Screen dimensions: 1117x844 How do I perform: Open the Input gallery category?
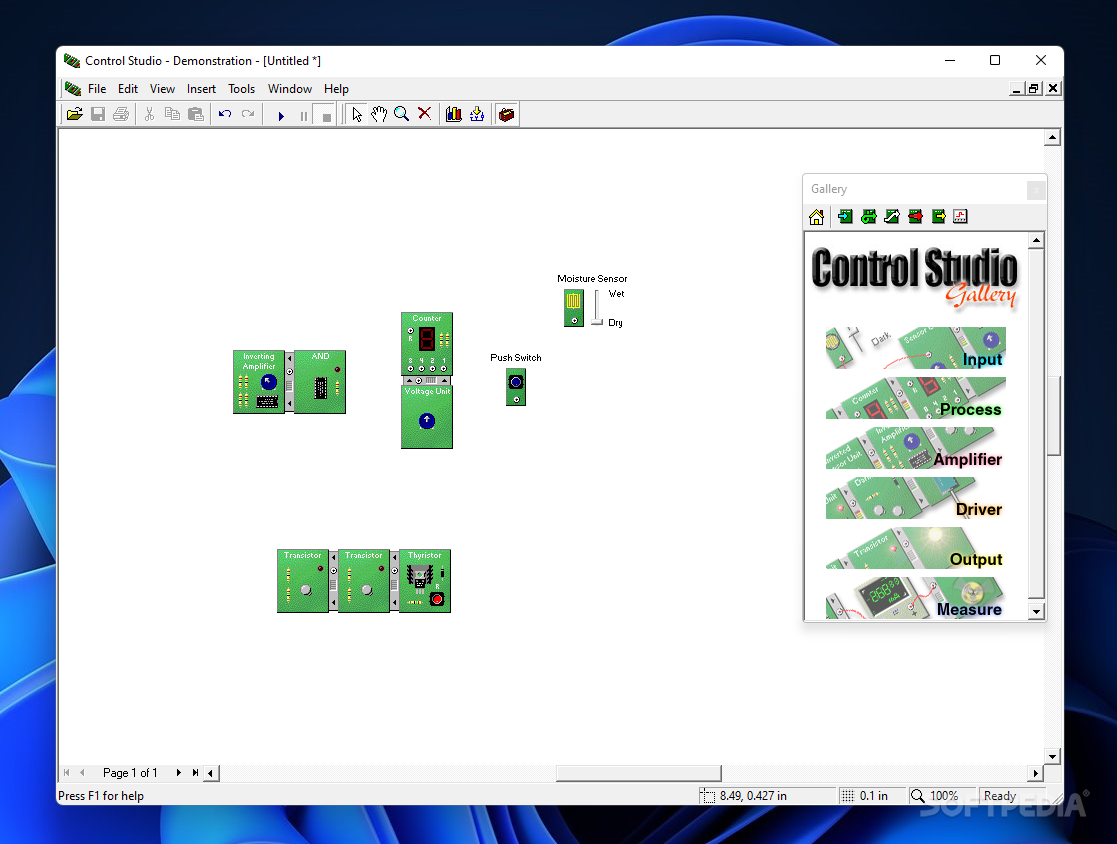point(915,348)
